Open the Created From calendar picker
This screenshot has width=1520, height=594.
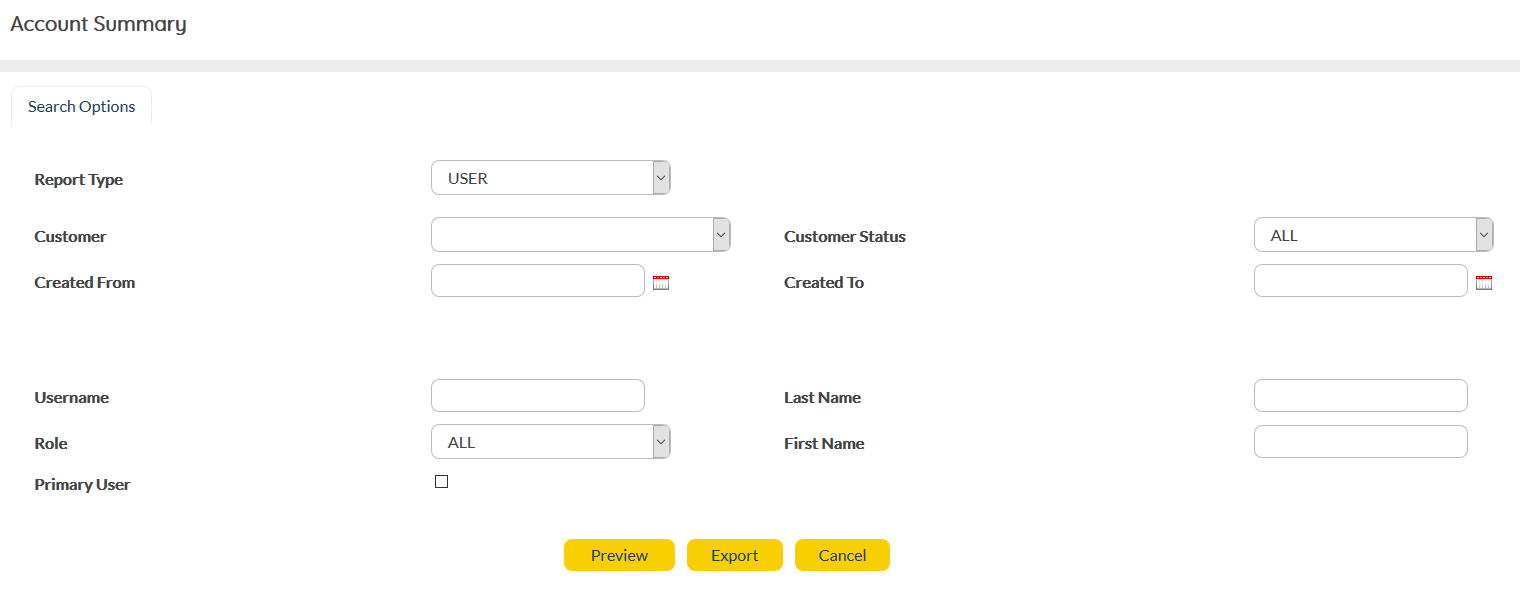click(660, 283)
